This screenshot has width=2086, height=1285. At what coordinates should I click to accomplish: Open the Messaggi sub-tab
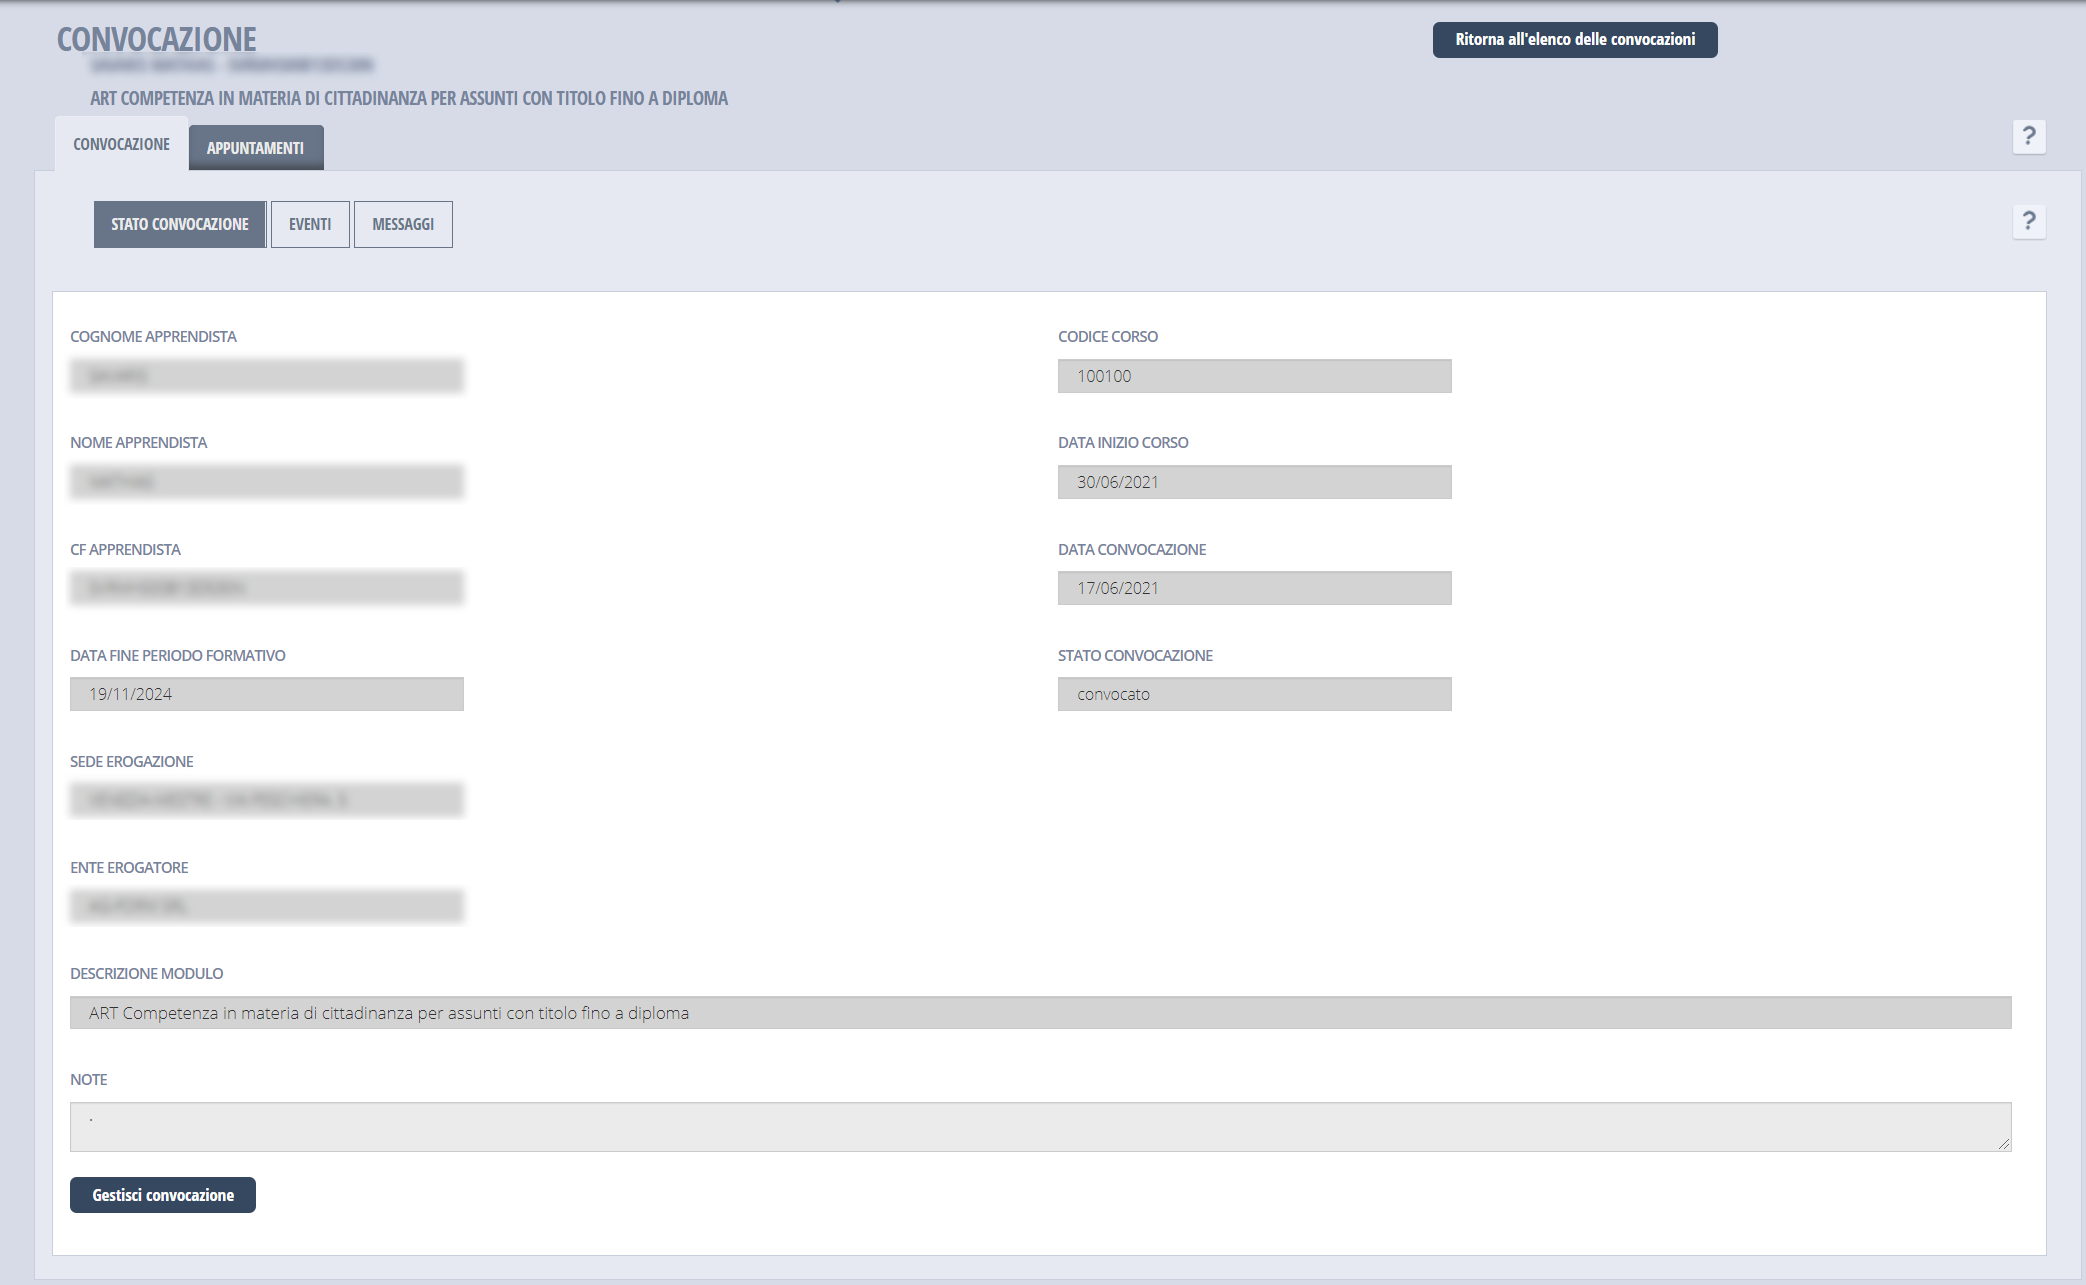pos(403,224)
